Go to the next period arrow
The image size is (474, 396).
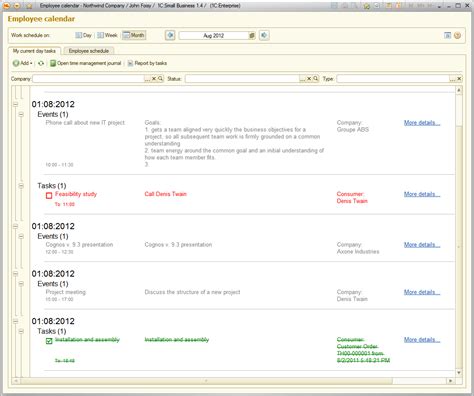pyautogui.click(x=264, y=35)
